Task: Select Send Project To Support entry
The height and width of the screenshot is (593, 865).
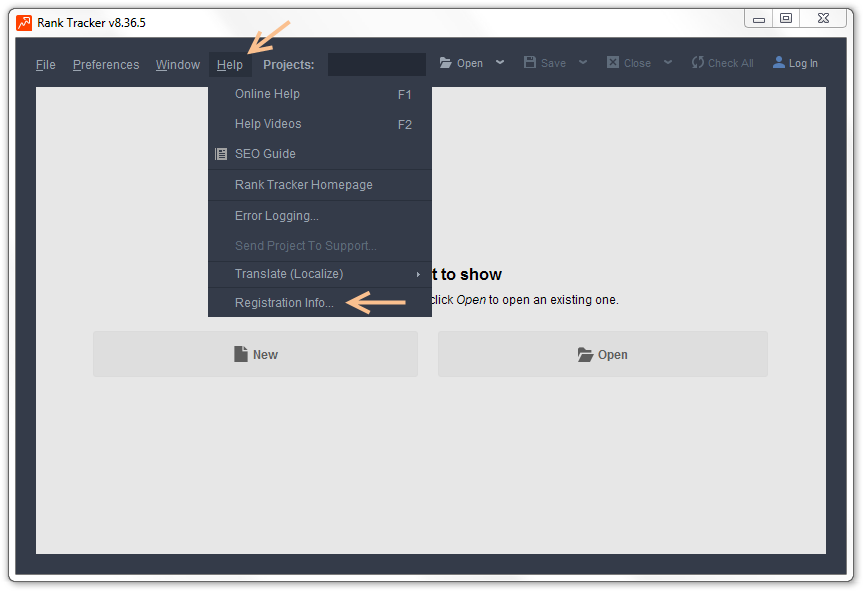Action: tap(320, 245)
